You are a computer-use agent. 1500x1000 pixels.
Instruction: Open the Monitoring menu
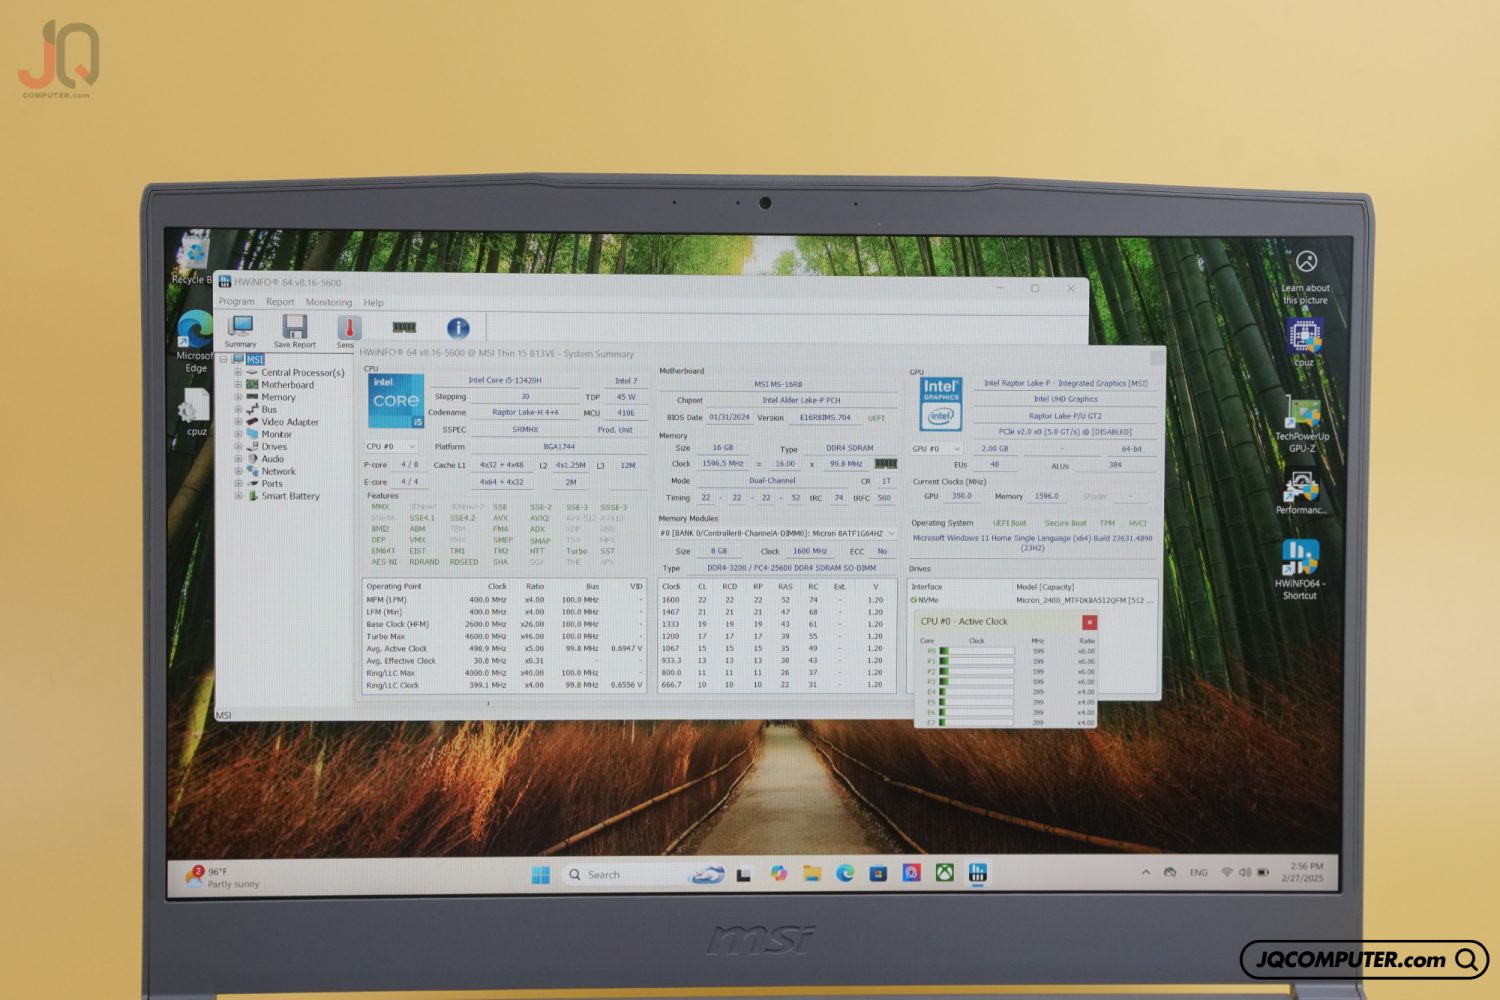coord(329,302)
